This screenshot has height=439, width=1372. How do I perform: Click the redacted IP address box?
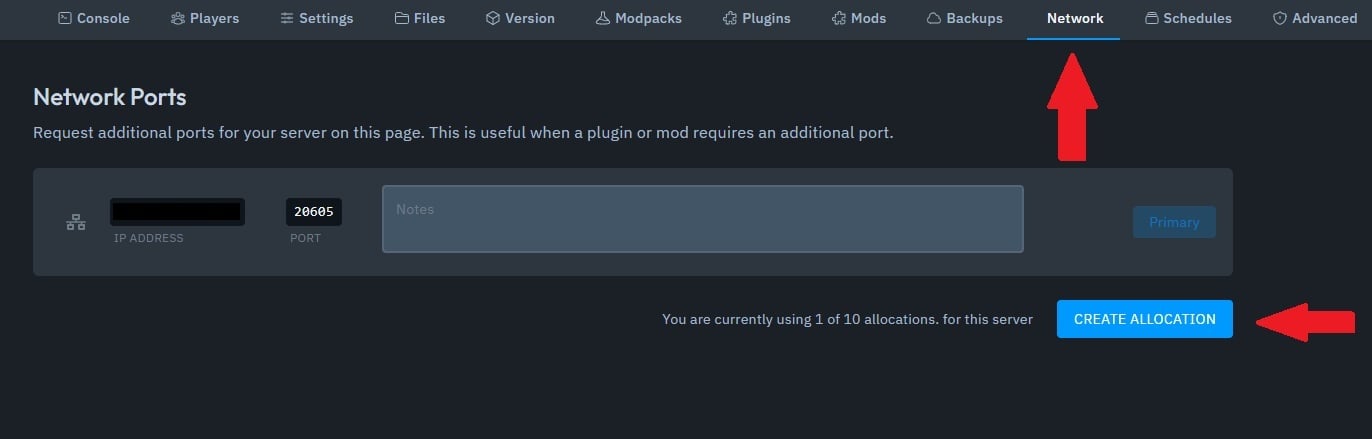(x=177, y=212)
